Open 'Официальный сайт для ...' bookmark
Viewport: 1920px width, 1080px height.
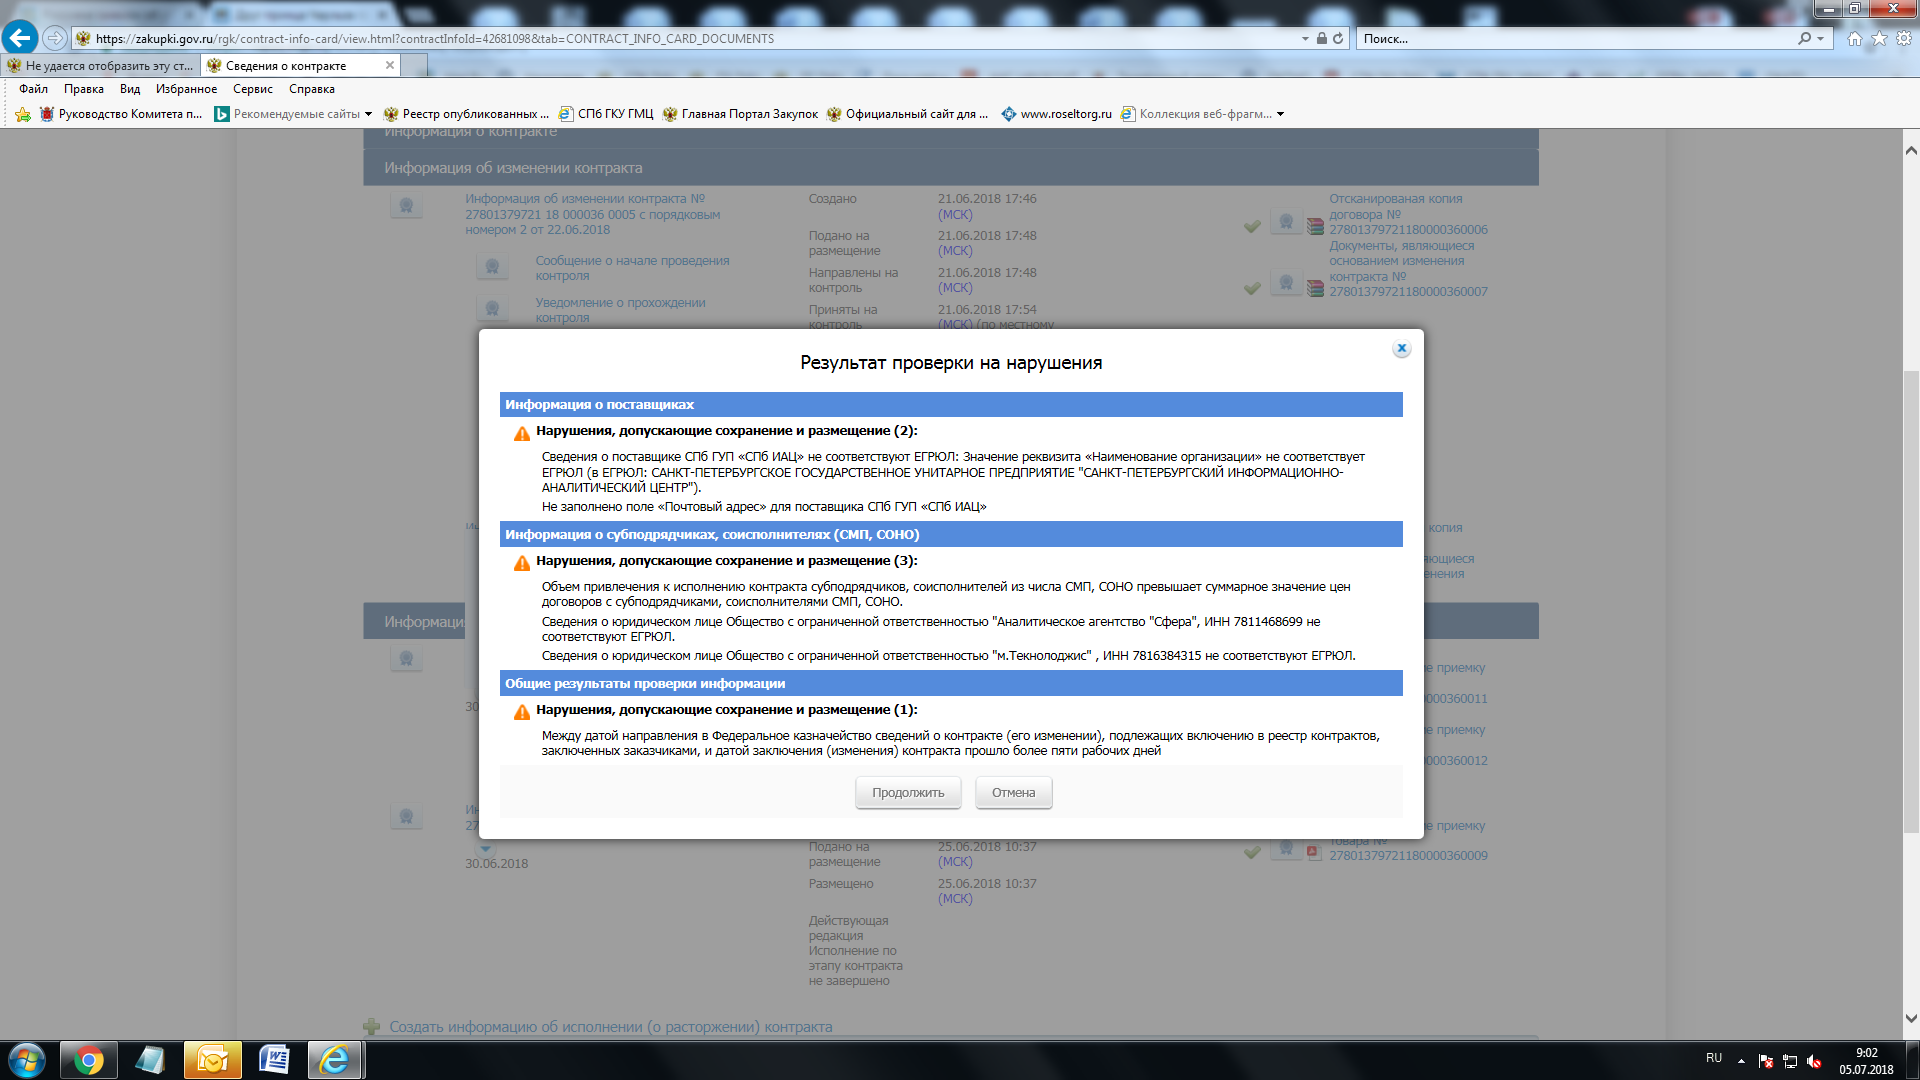tap(907, 114)
